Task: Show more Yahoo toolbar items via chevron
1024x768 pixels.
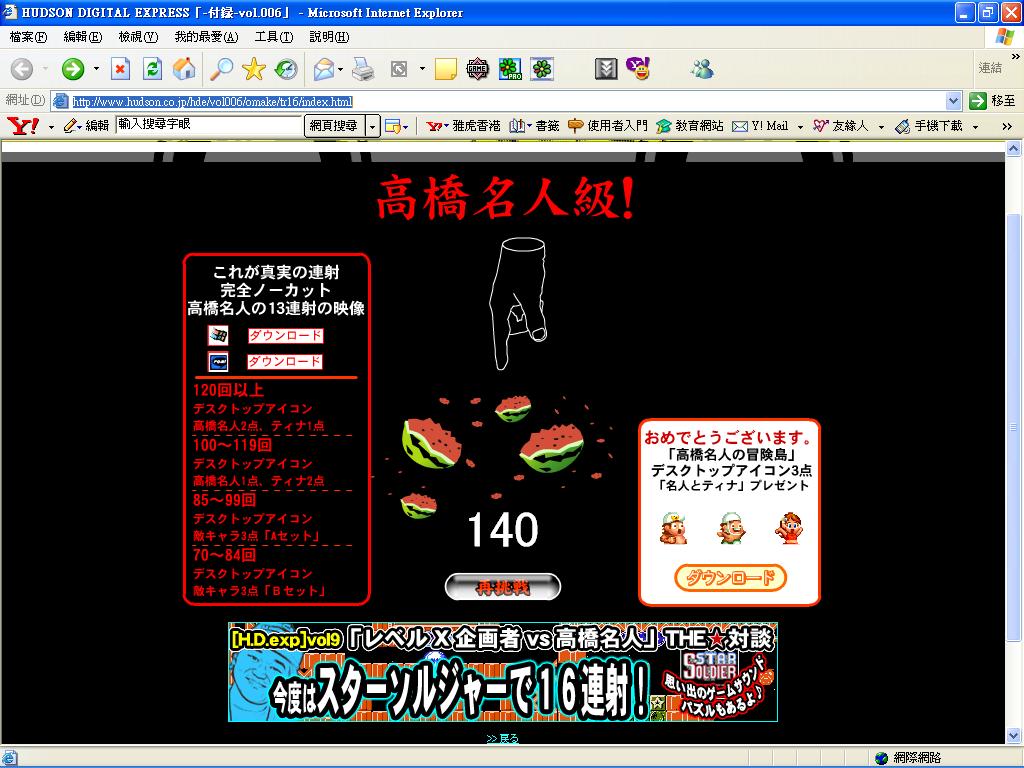Action: (1007, 126)
